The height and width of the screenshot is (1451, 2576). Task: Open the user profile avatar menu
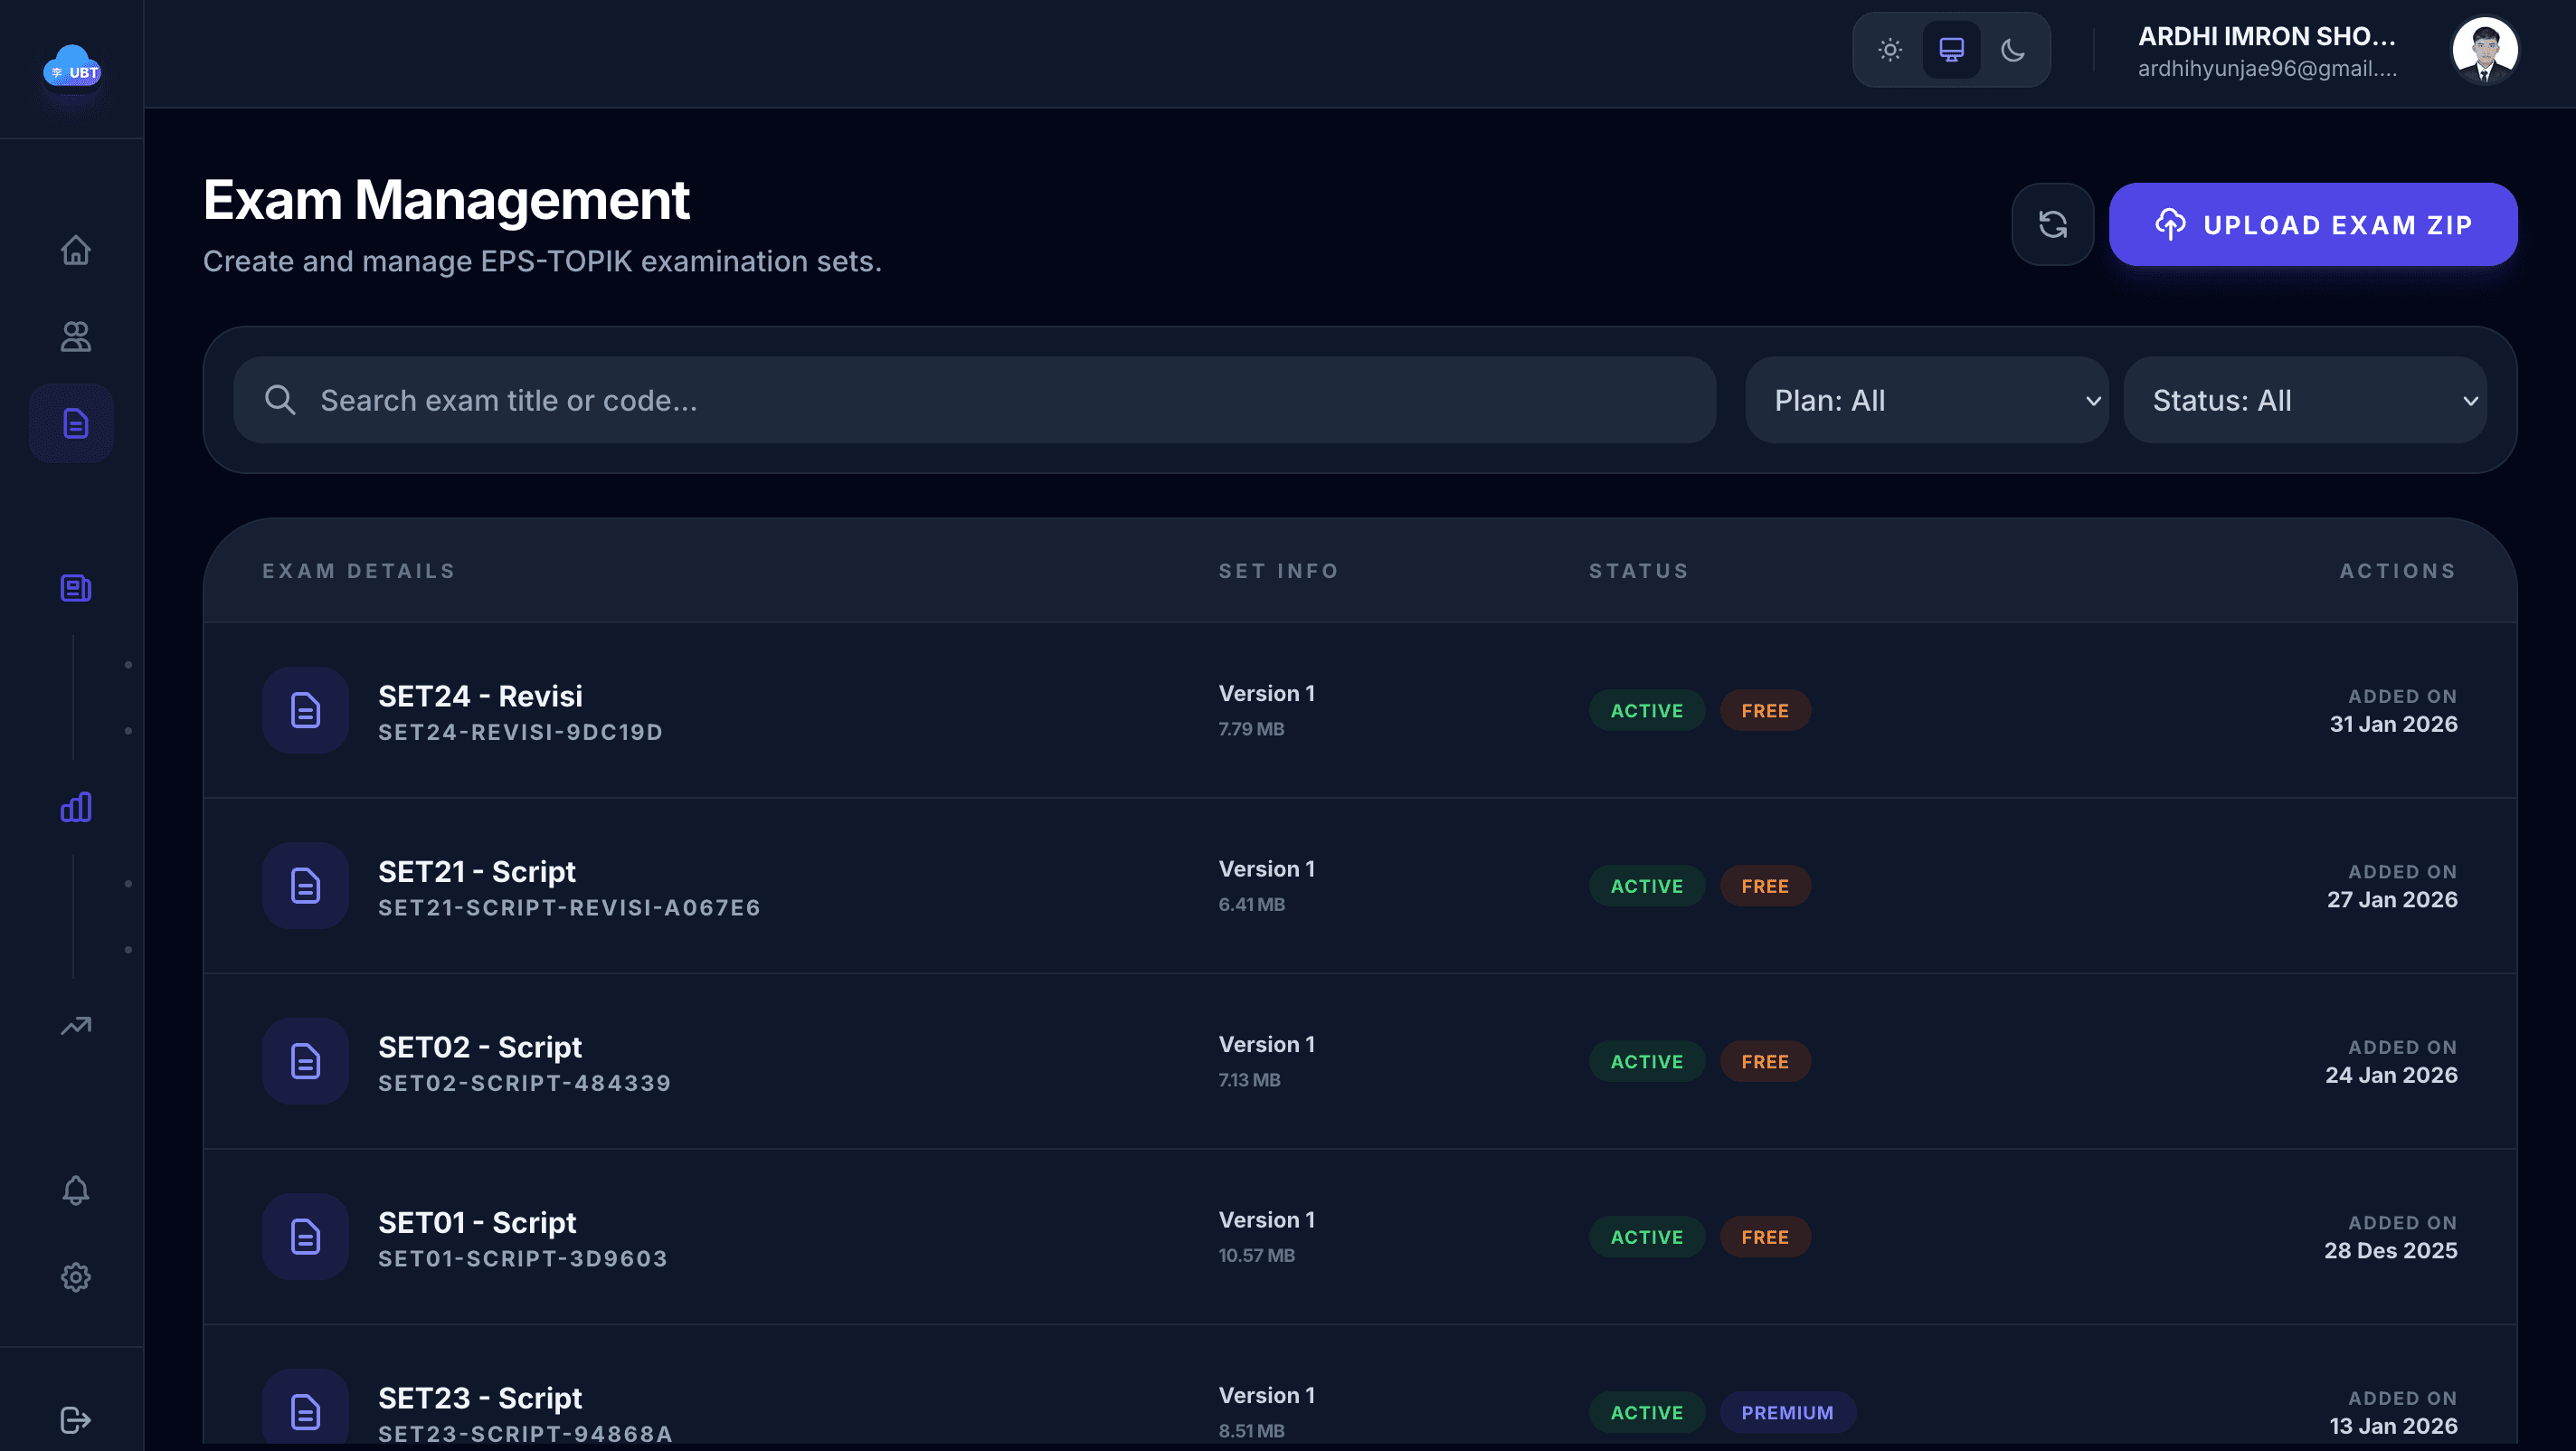2484,51
